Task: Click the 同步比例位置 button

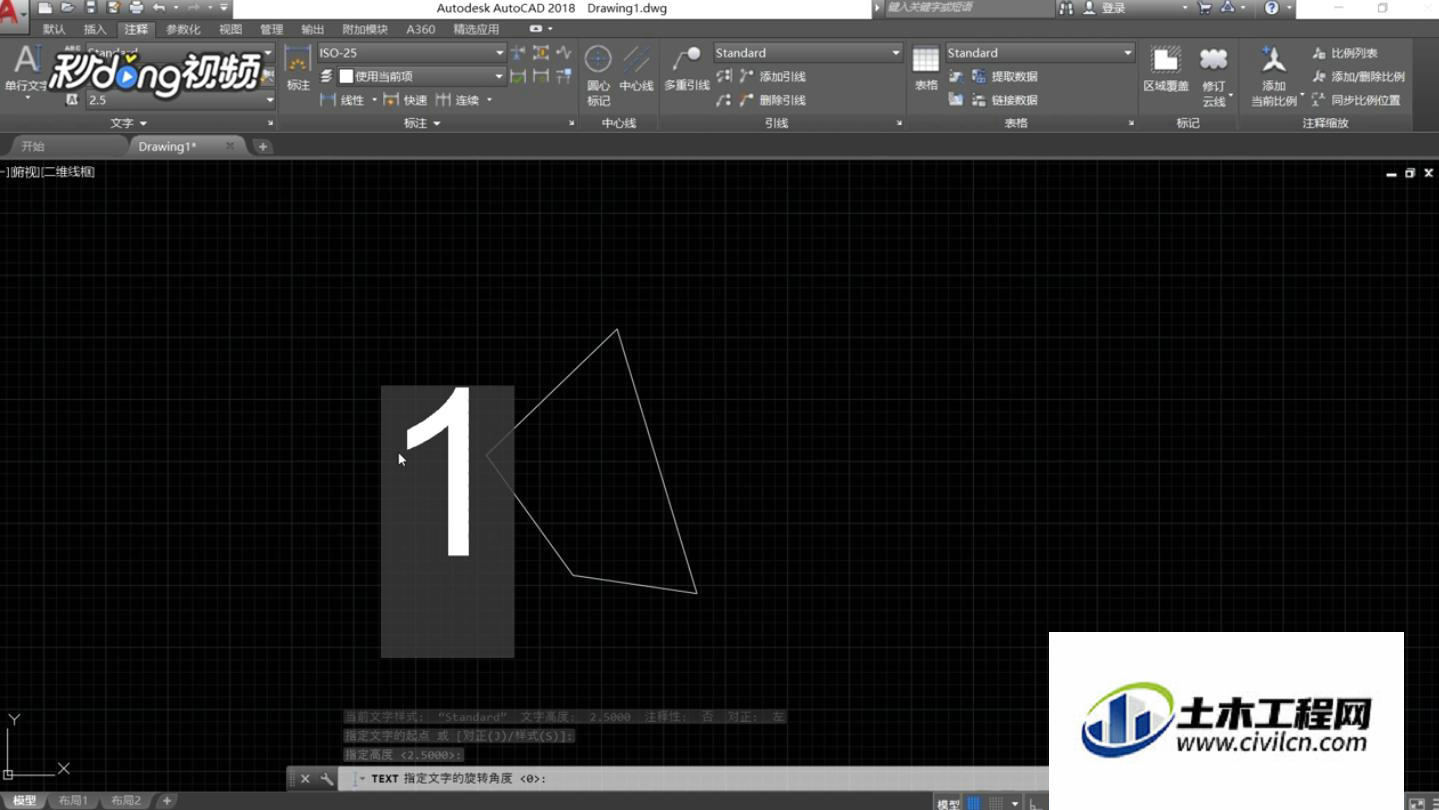Action: click(1356, 100)
